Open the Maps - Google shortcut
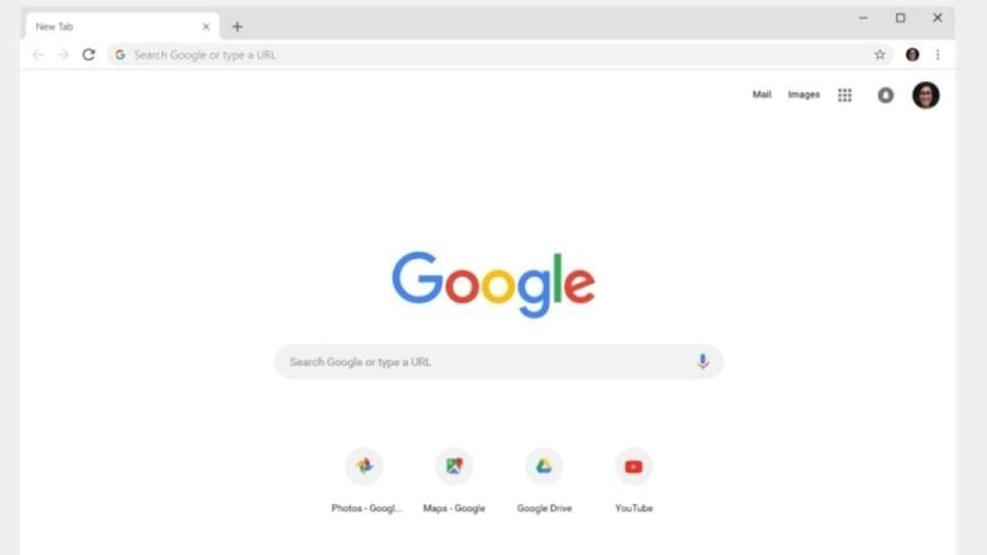Viewport: 987px width, 555px height. click(454, 480)
